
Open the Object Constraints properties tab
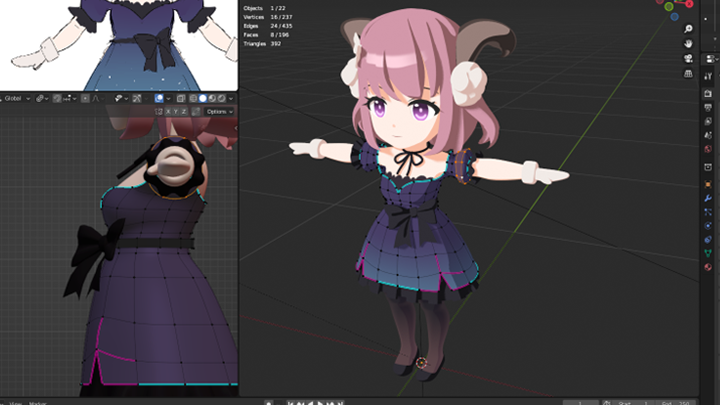point(708,239)
